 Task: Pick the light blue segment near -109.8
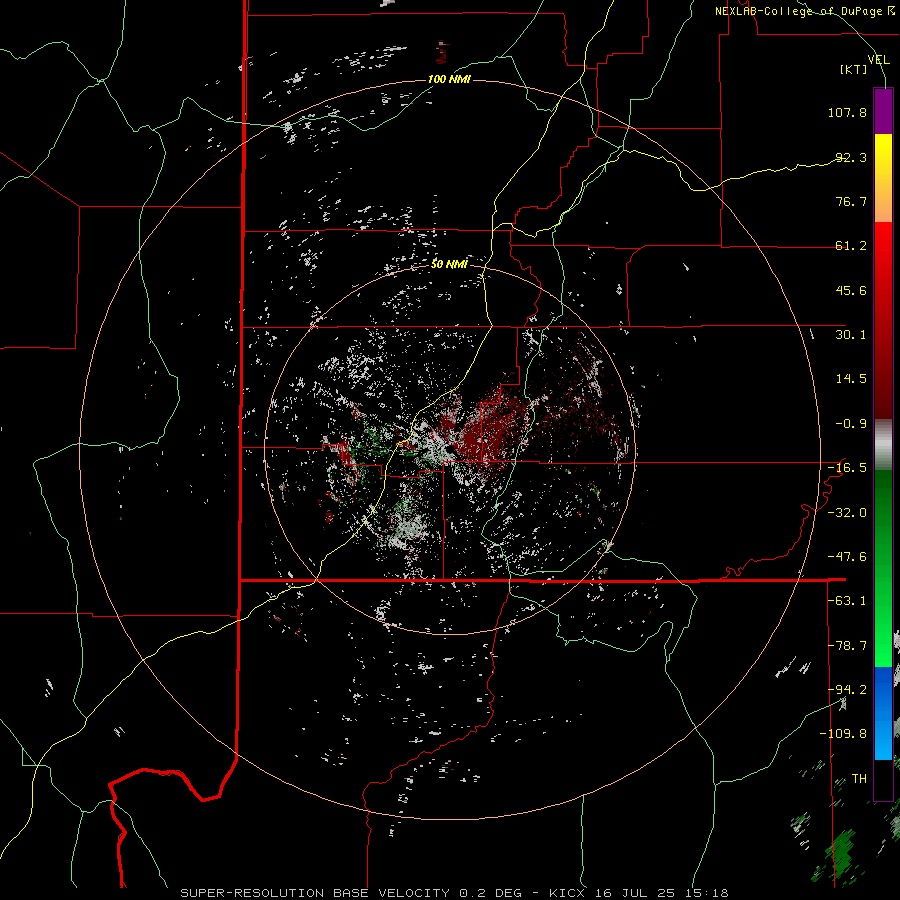(x=883, y=736)
